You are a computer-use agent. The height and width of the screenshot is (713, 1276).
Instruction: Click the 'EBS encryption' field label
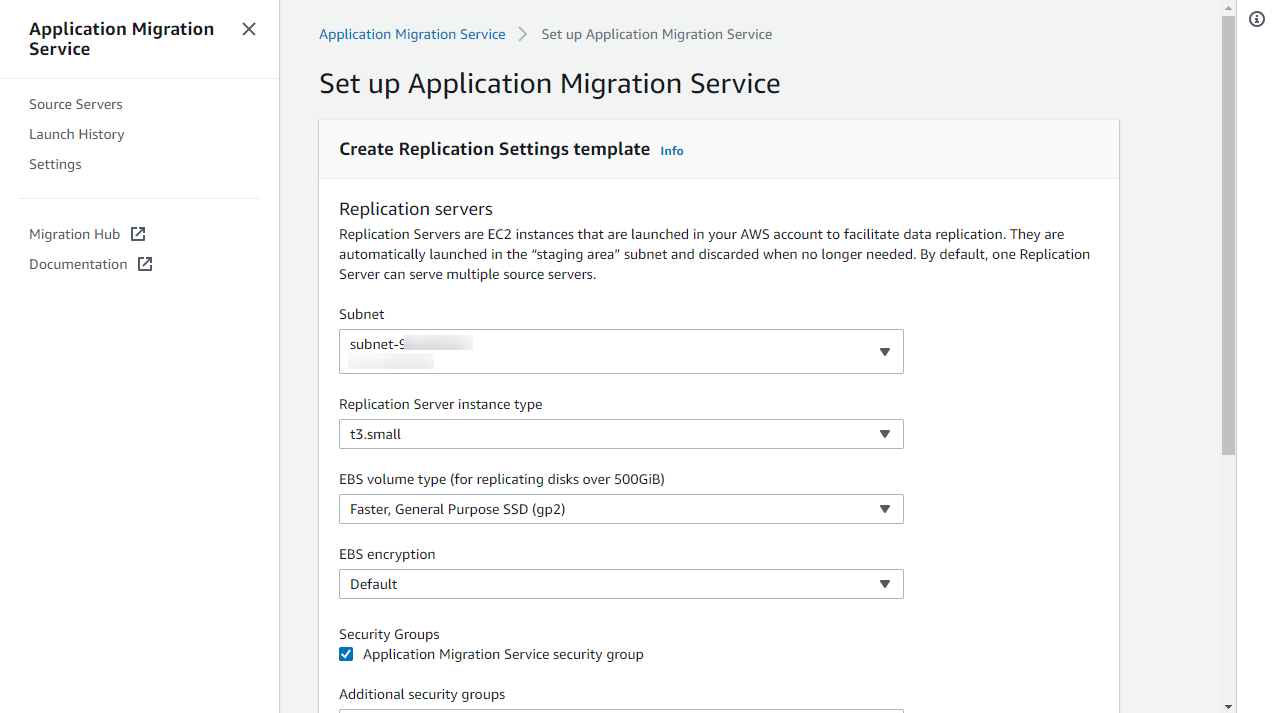click(x=387, y=554)
